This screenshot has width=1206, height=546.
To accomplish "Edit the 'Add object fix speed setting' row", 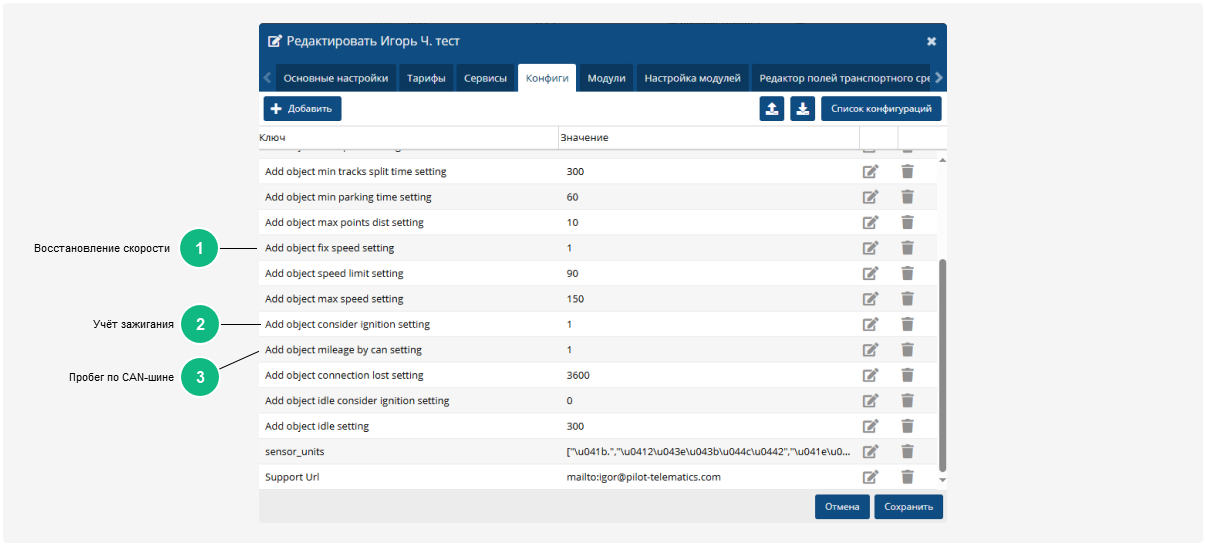I will click(870, 248).
